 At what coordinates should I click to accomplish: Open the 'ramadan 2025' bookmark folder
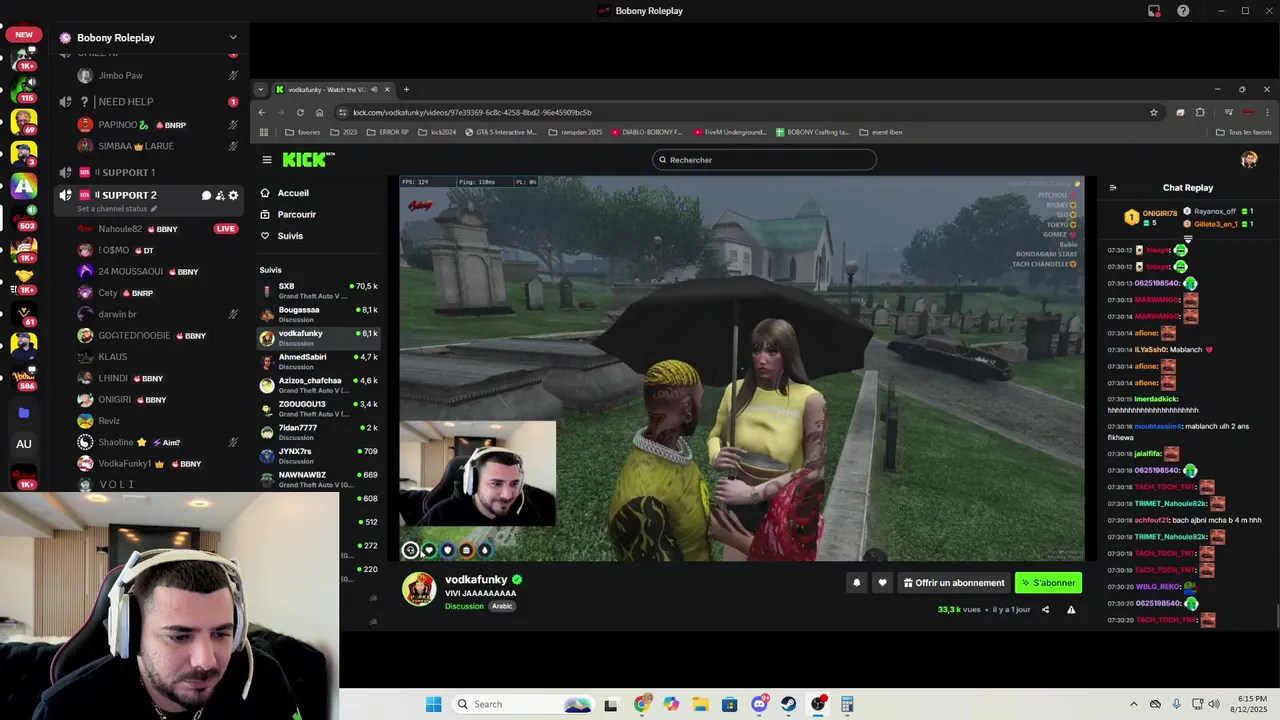tap(575, 132)
